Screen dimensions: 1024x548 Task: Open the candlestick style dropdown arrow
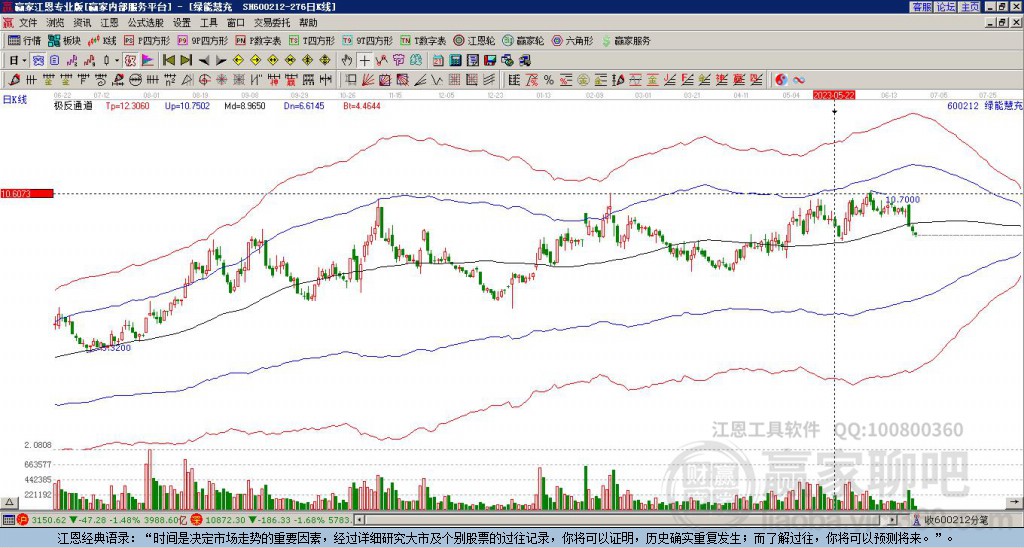[117, 61]
